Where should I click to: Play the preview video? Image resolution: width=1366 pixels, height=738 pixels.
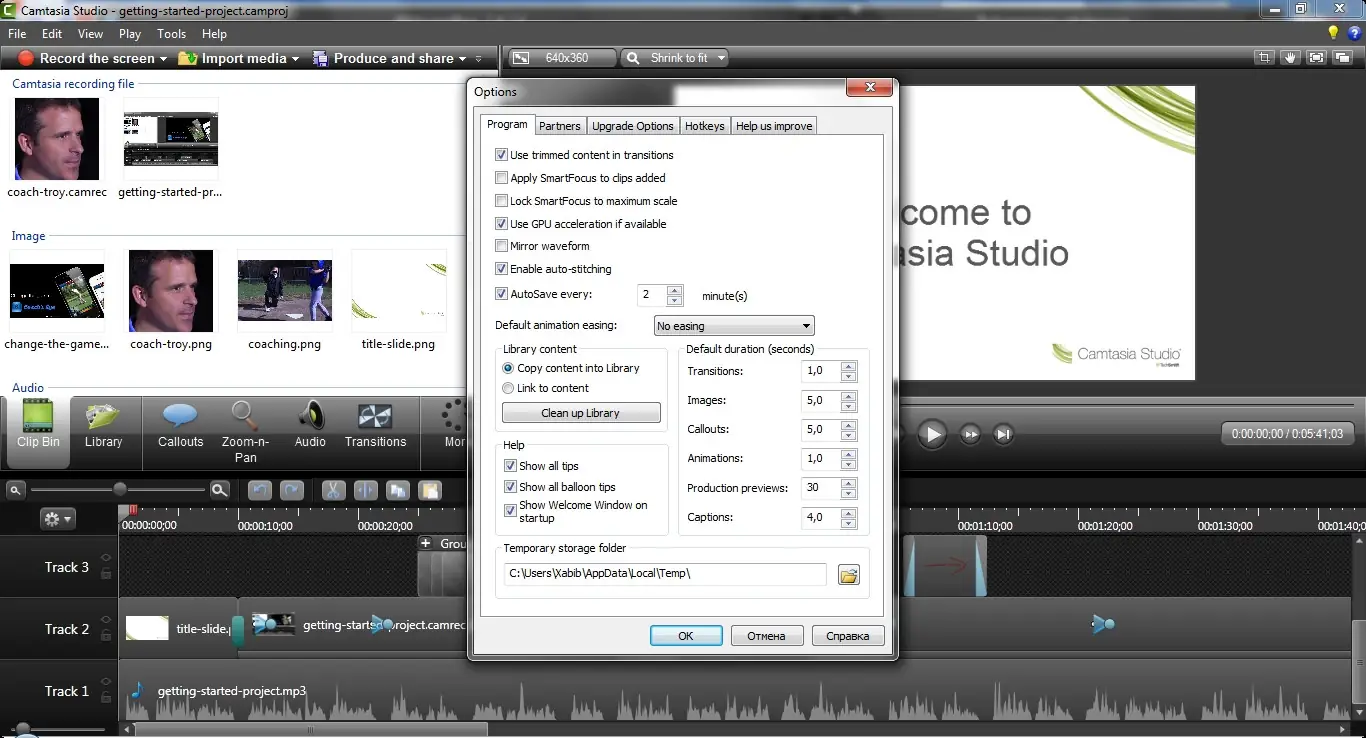pos(932,434)
